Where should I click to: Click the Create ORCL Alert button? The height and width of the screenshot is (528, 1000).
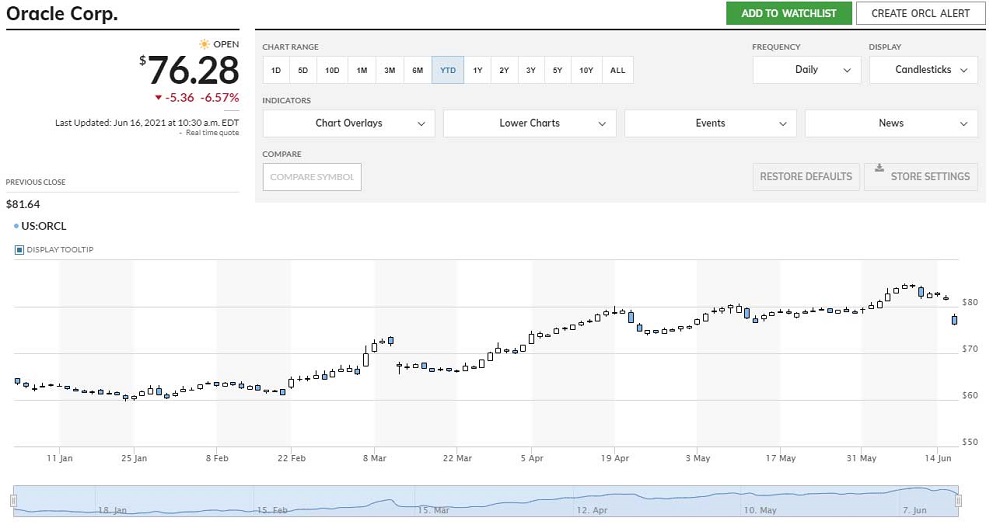tap(920, 13)
